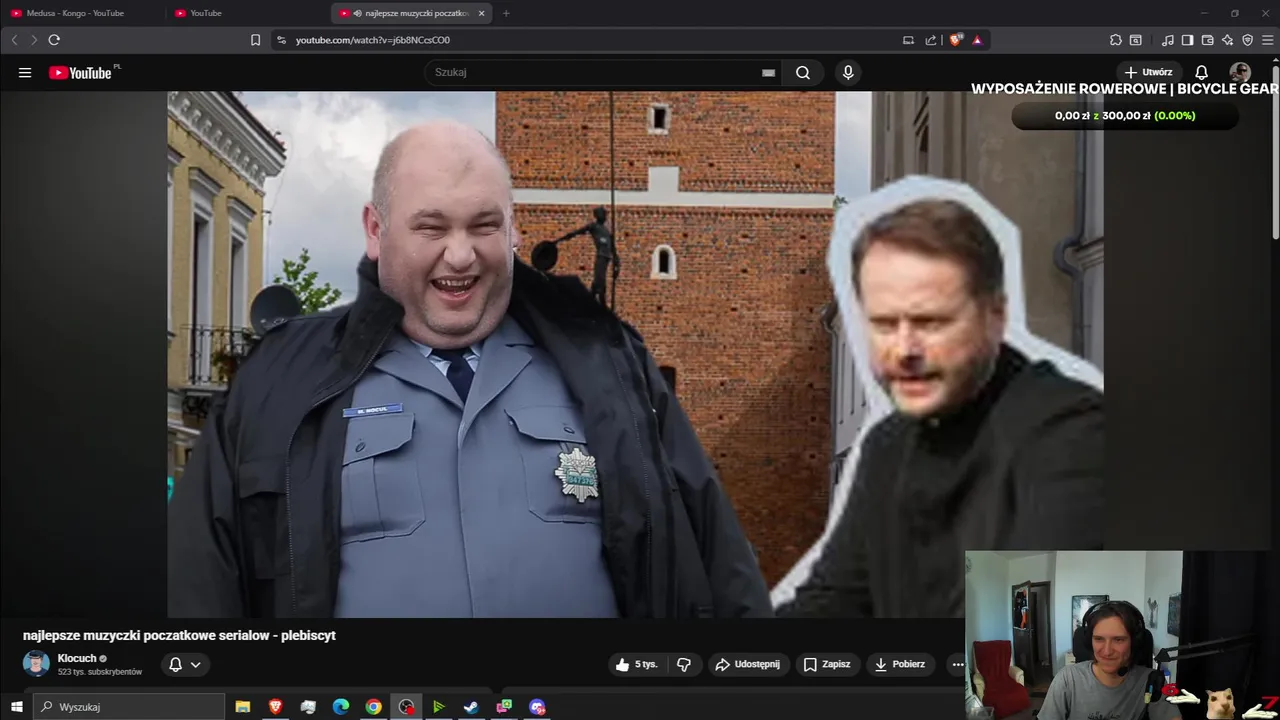Open the Brave VPN shield icon
This screenshot has height=720, width=1280.
(1247, 40)
